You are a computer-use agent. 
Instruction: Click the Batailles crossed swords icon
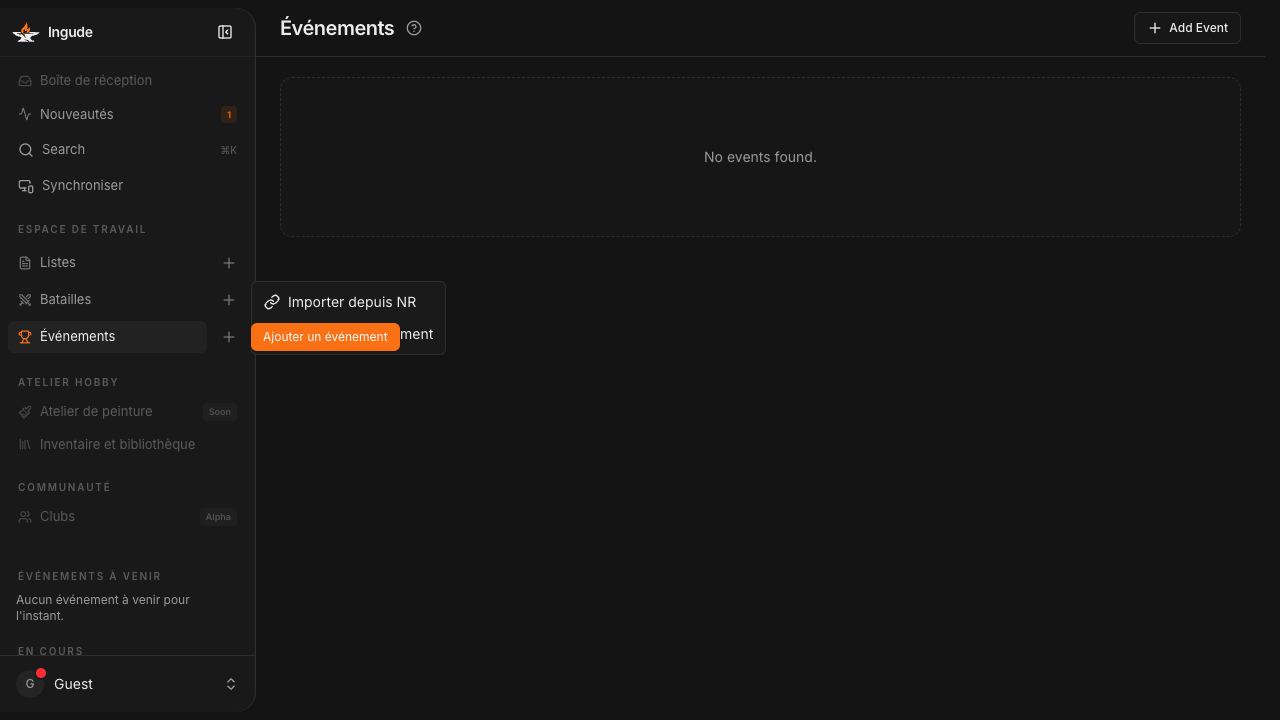pyautogui.click(x=25, y=300)
